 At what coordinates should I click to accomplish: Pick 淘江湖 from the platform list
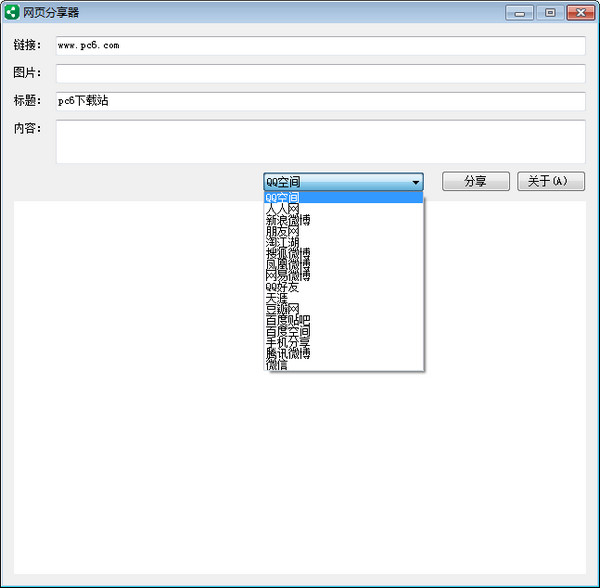pyautogui.click(x=344, y=242)
